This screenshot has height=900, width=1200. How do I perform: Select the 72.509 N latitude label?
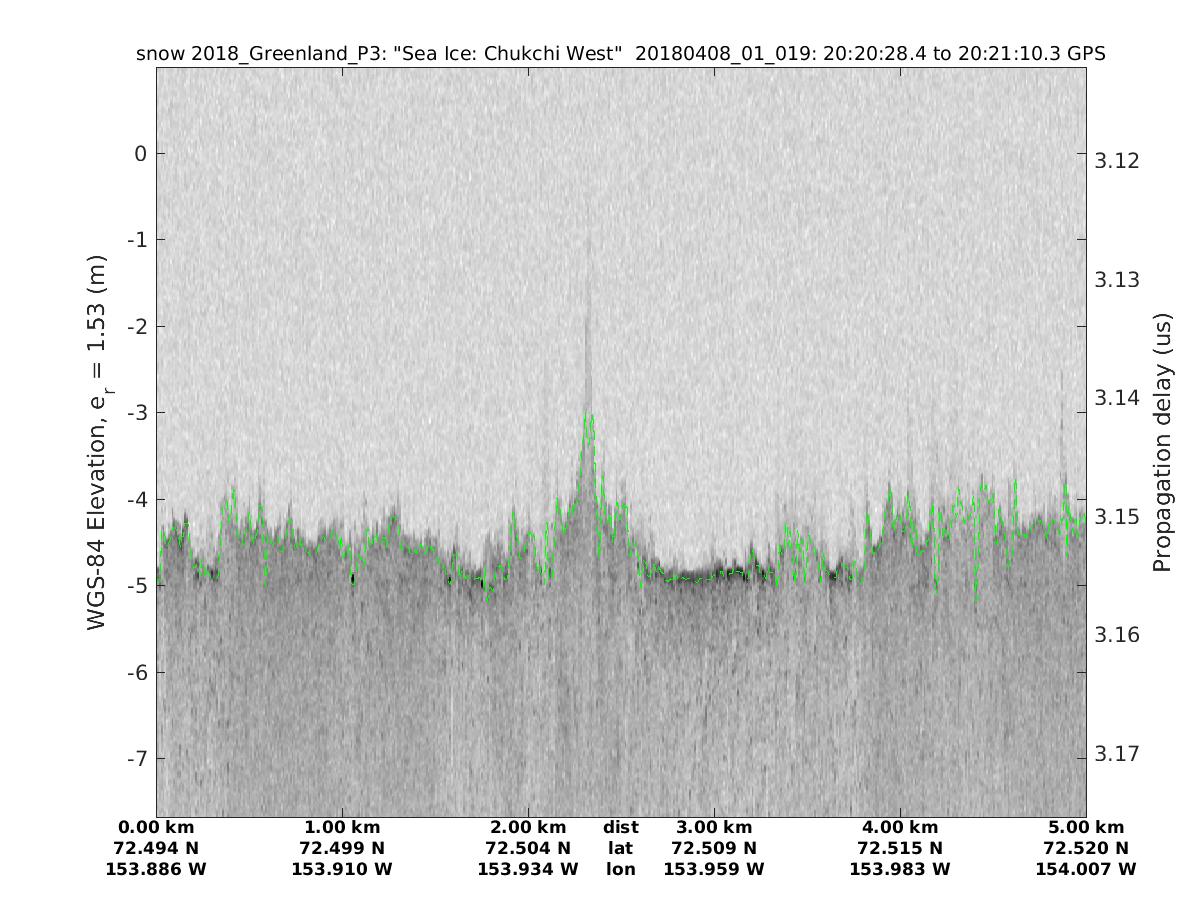pyautogui.click(x=714, y=849)
